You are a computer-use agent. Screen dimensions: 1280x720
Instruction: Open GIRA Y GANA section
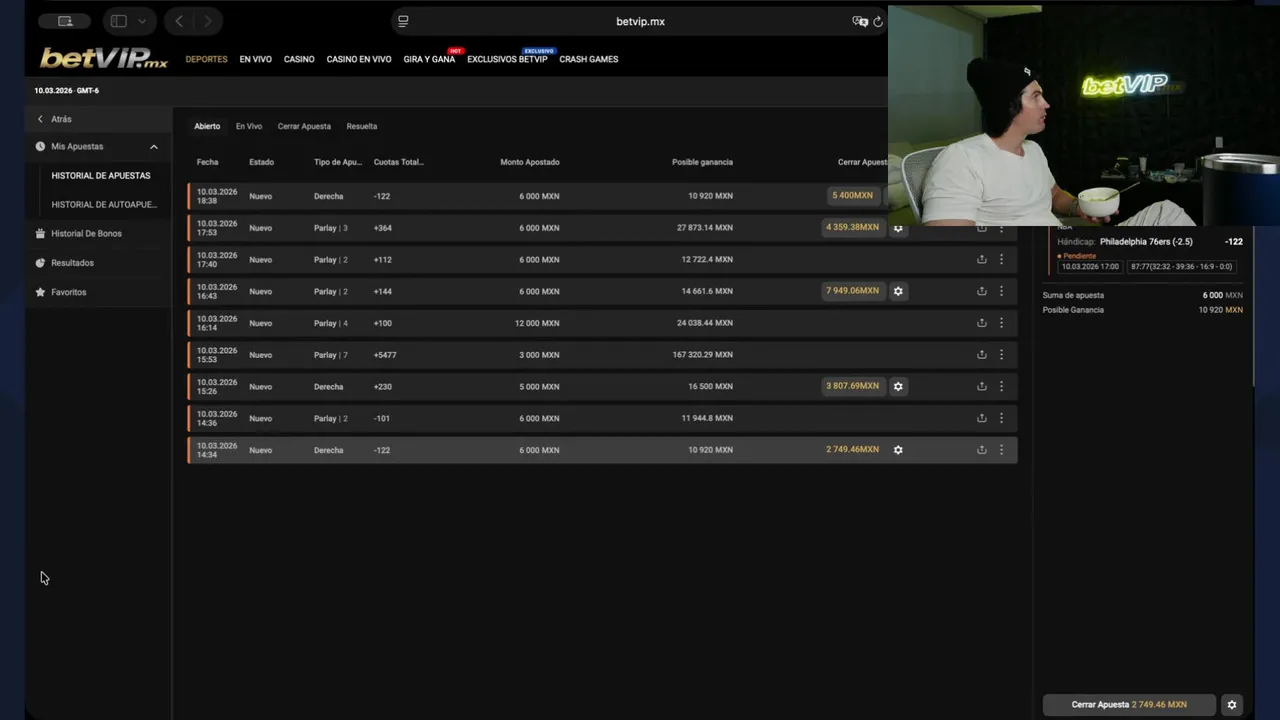[429, 59]
